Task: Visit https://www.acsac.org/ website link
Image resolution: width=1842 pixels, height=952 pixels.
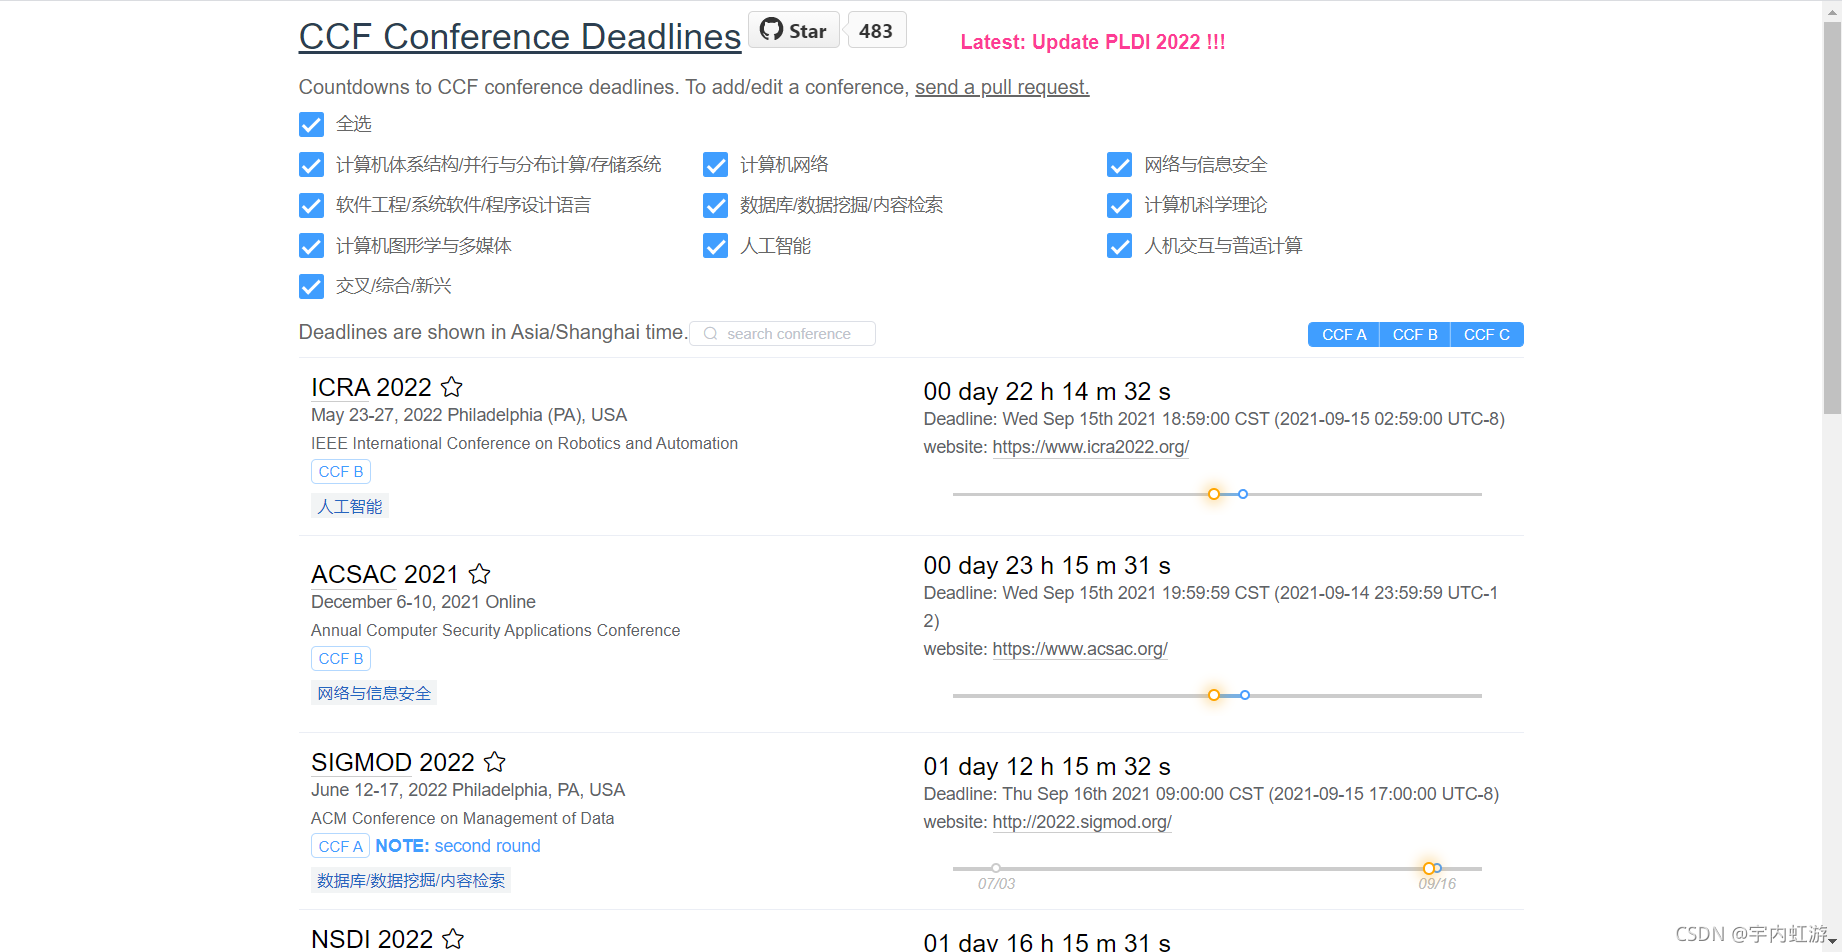Action: [1080, 649]
